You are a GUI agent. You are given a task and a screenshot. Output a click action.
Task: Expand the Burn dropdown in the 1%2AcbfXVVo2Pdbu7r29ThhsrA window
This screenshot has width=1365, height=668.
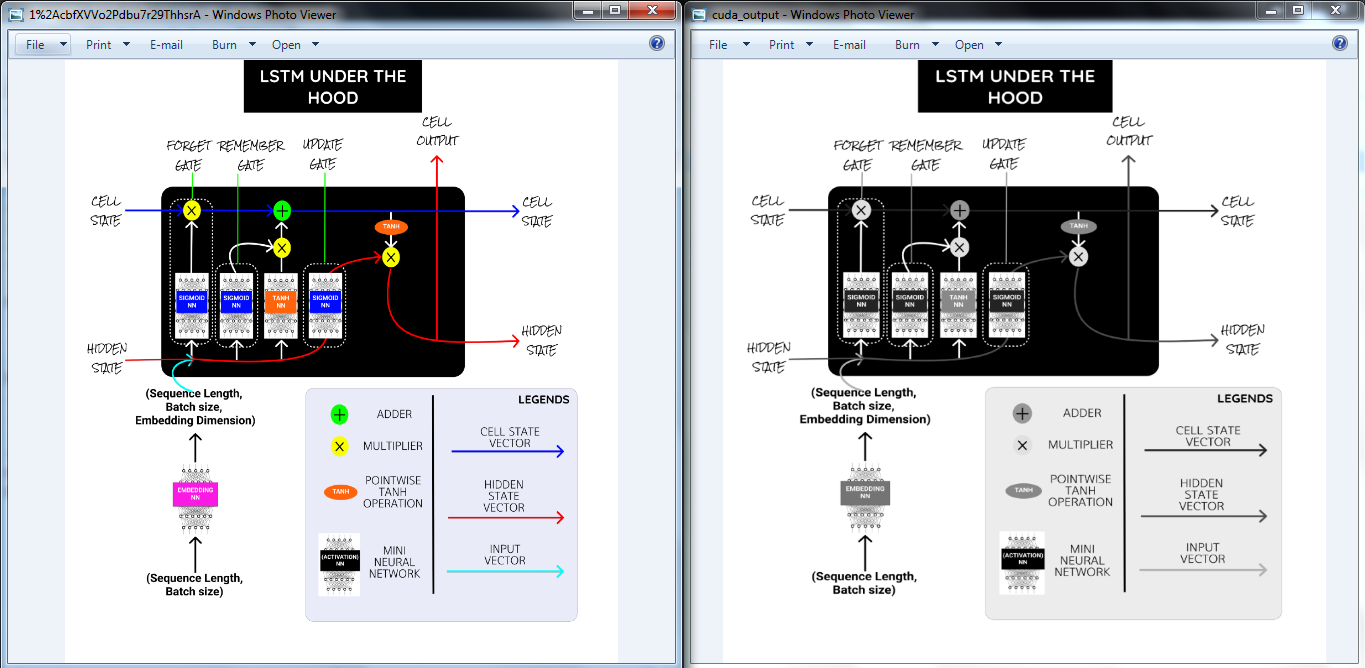[233, 45]
